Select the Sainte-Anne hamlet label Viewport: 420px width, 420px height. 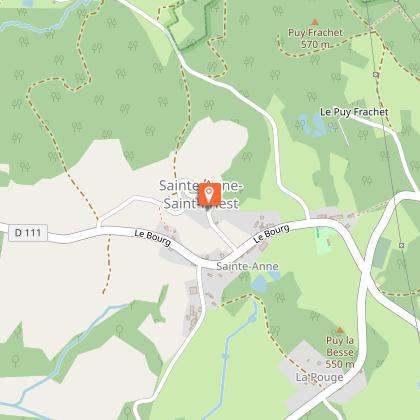point(247,266)
